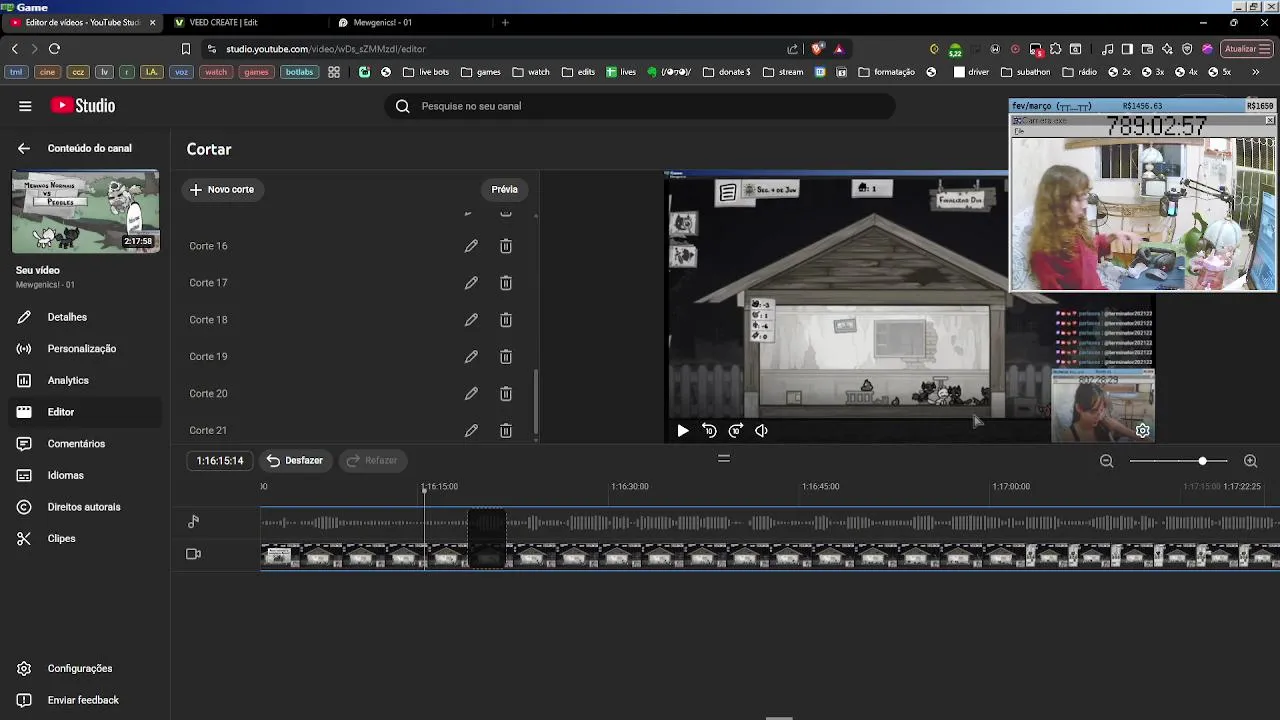
Task: Open the preview player settings gear
Action: pyautogui.click(x=1143, y=431)
